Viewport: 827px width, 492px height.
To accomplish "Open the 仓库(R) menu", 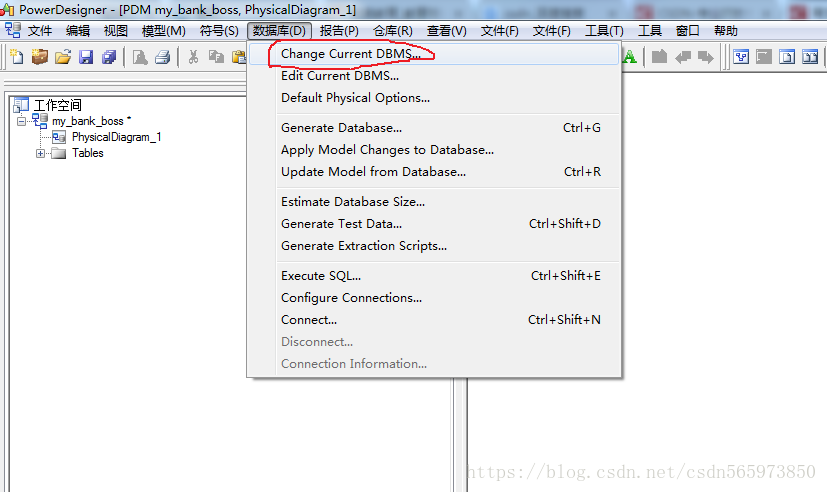I will (x=393, y=31).
